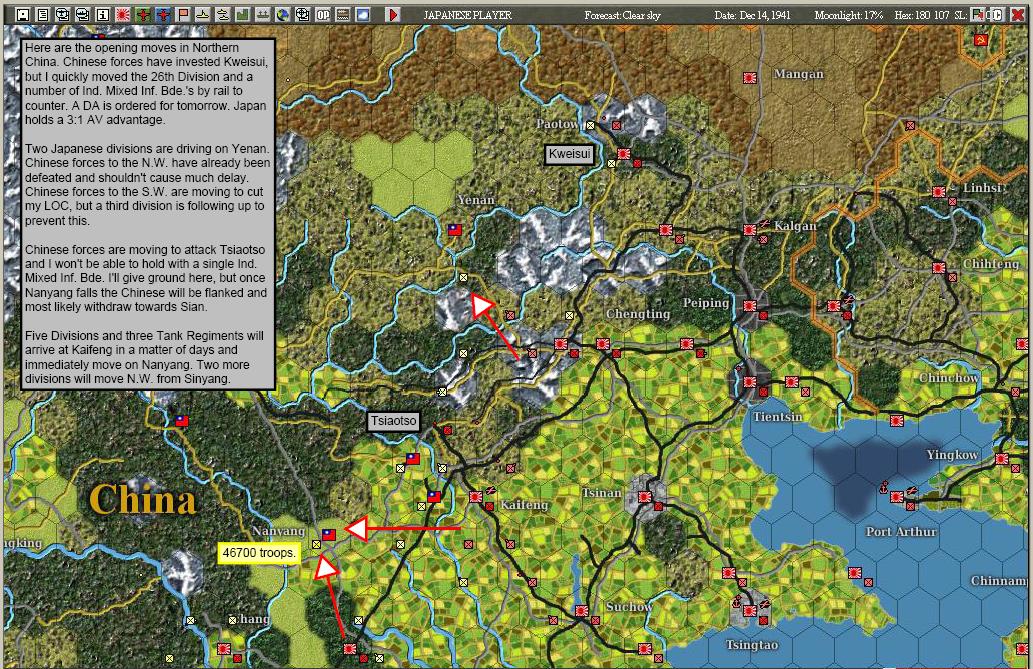Select the Japanese base at Tientsin
The image size is (1033, 669).
tap(750, 382)
